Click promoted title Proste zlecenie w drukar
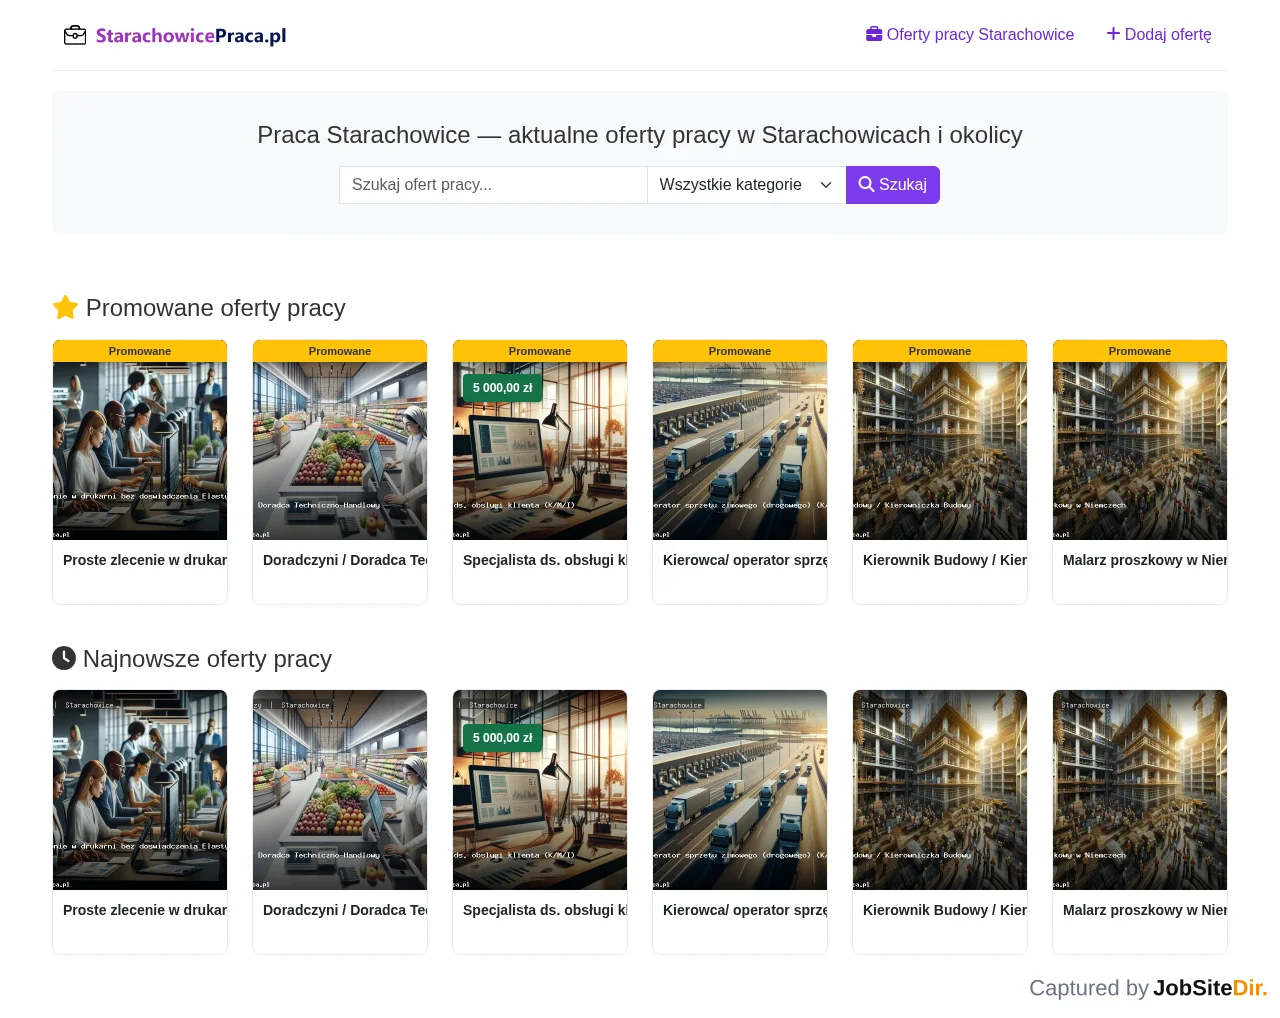Screen dimensions: 1280x1018 [x=145, y=560]
